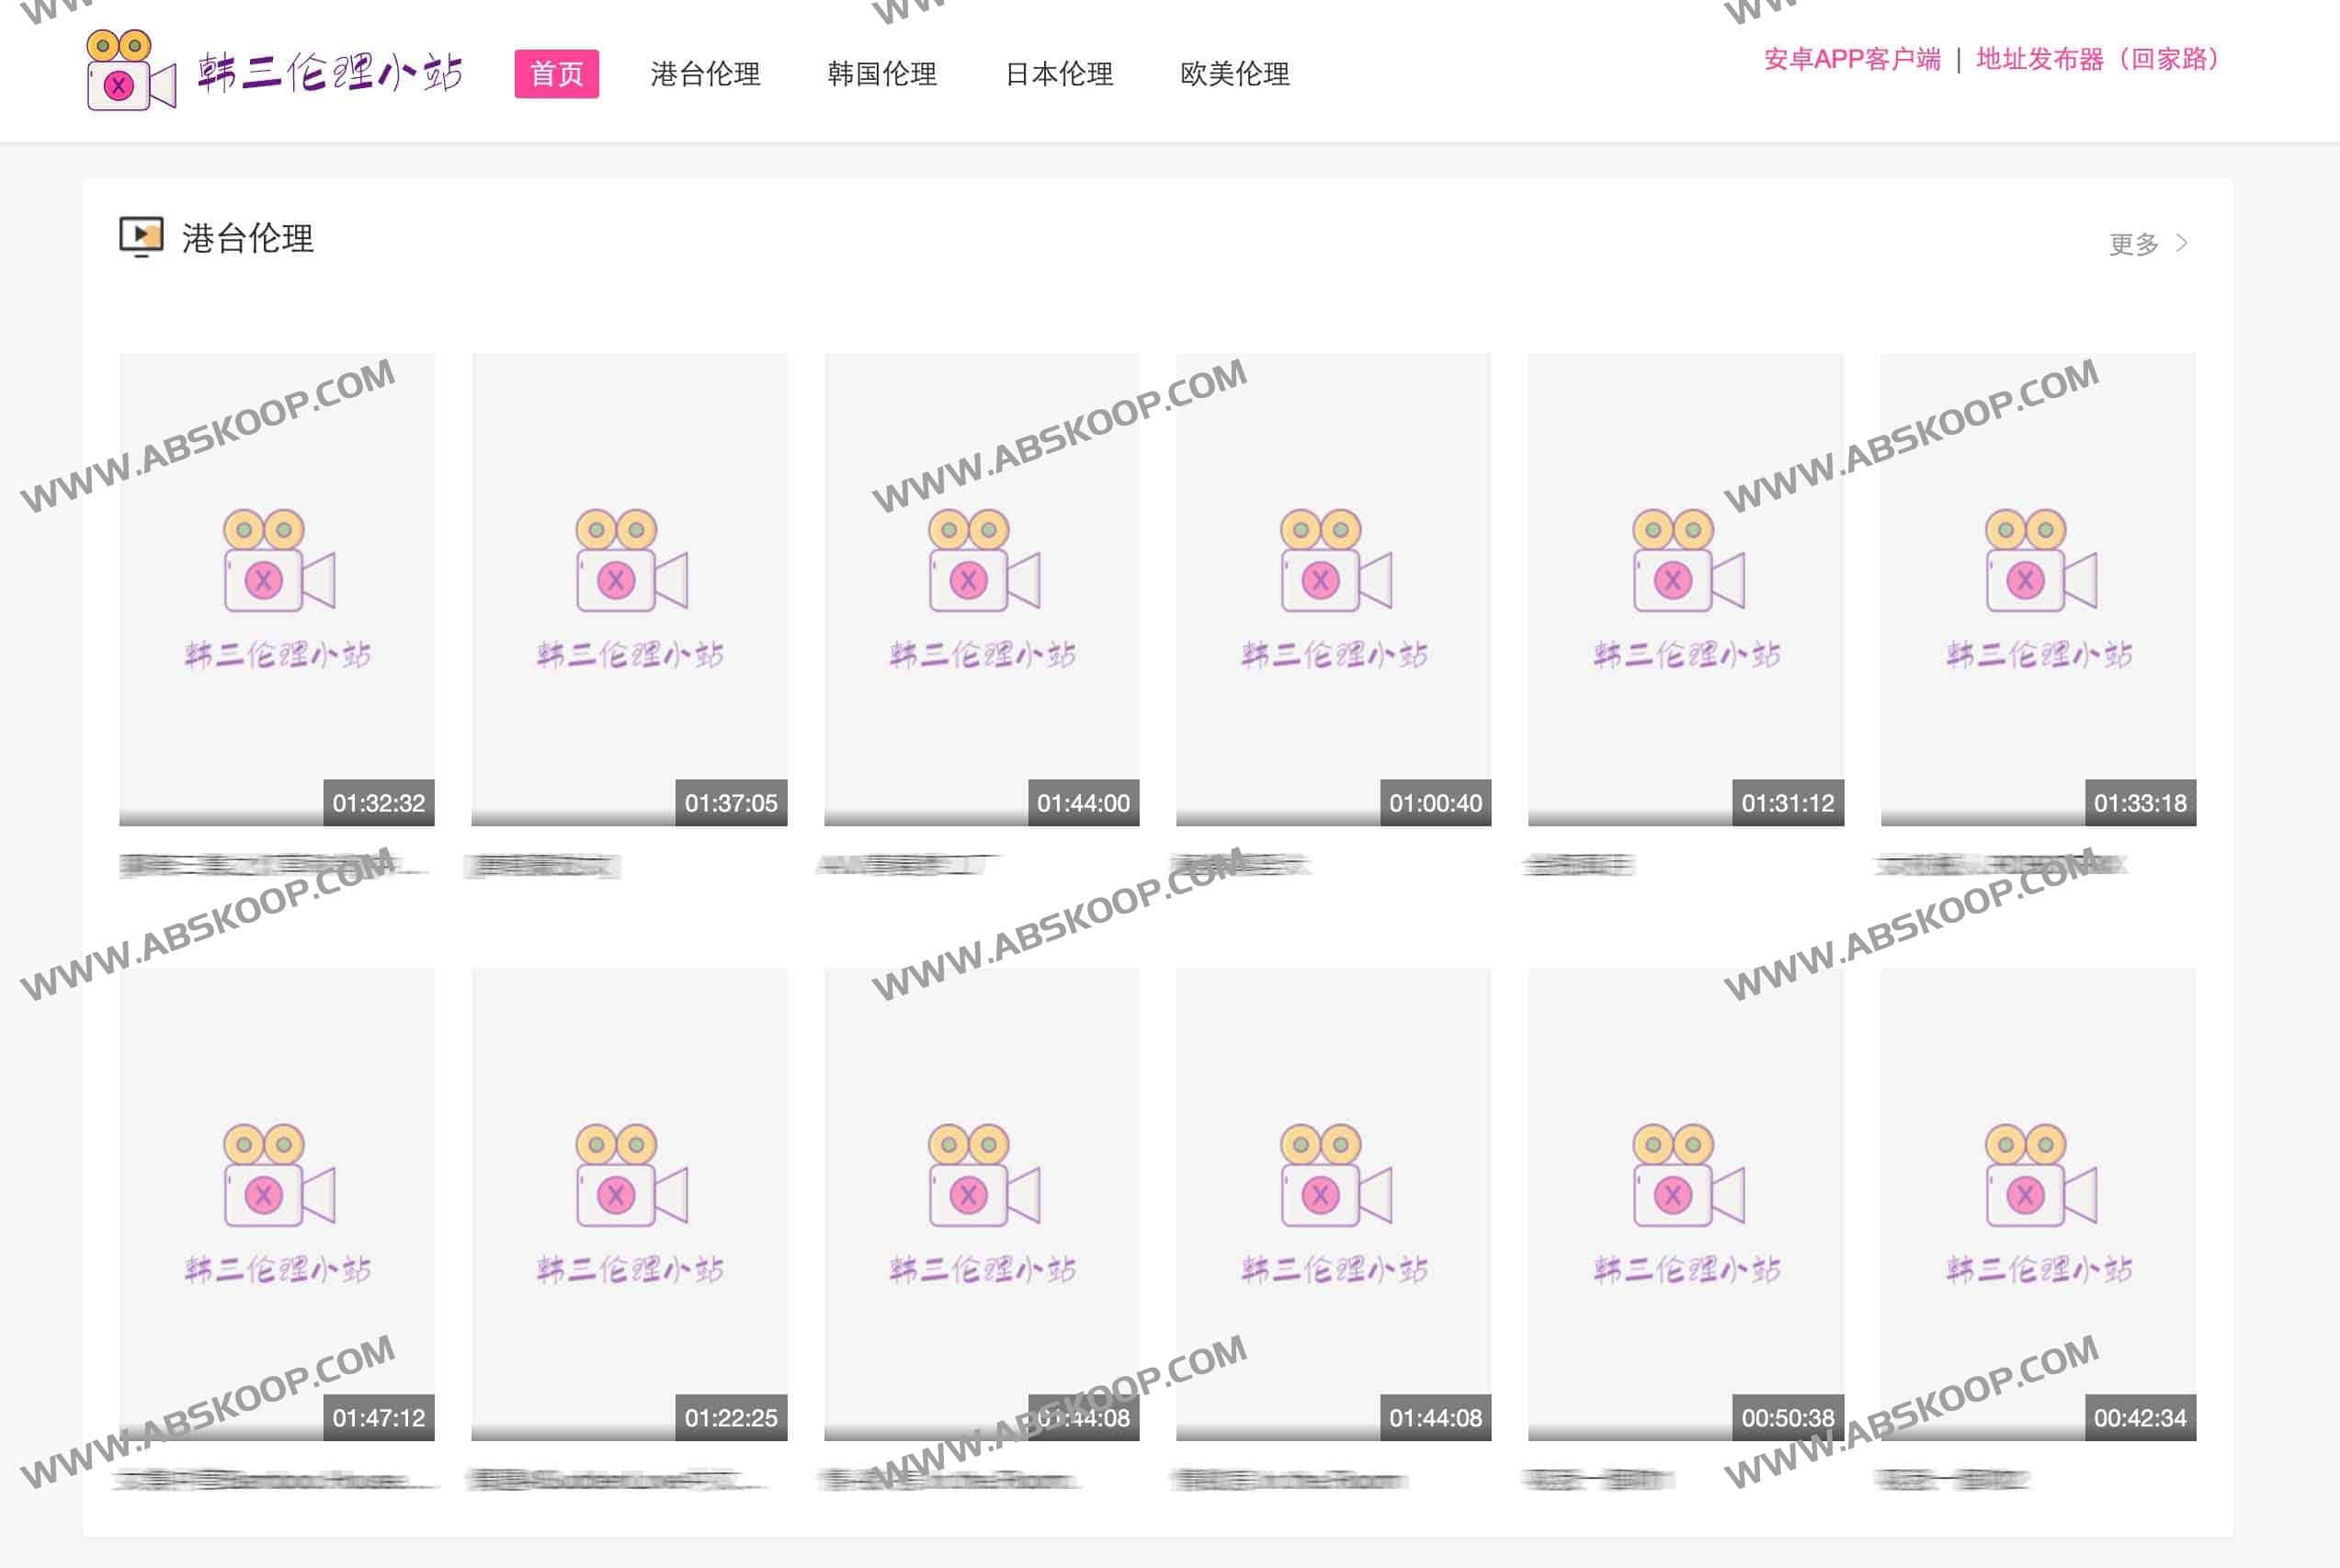Open the 00:50:38 video thumbnail
2340x1568 pixels.
[x=1686, y=1204]
